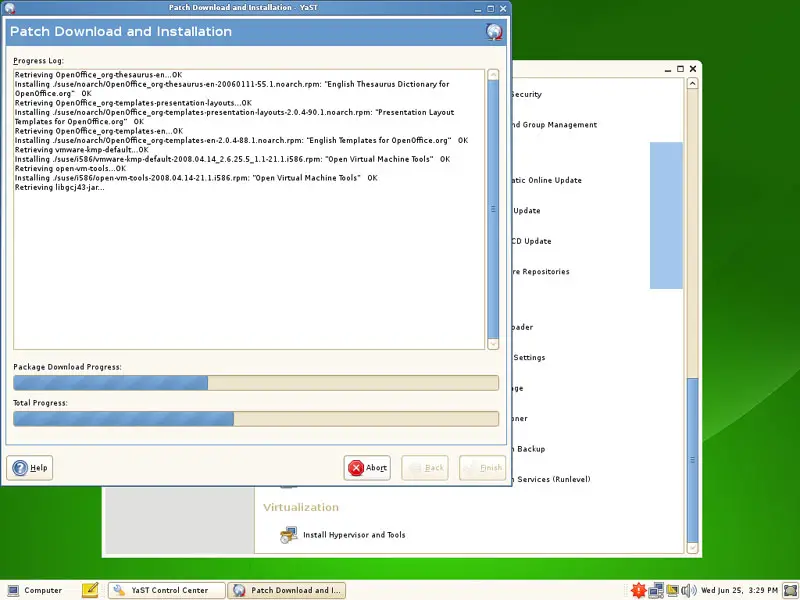Click the Back button
Screen dimensions: 800x600
pyautogui.click(x=425, y=468)
